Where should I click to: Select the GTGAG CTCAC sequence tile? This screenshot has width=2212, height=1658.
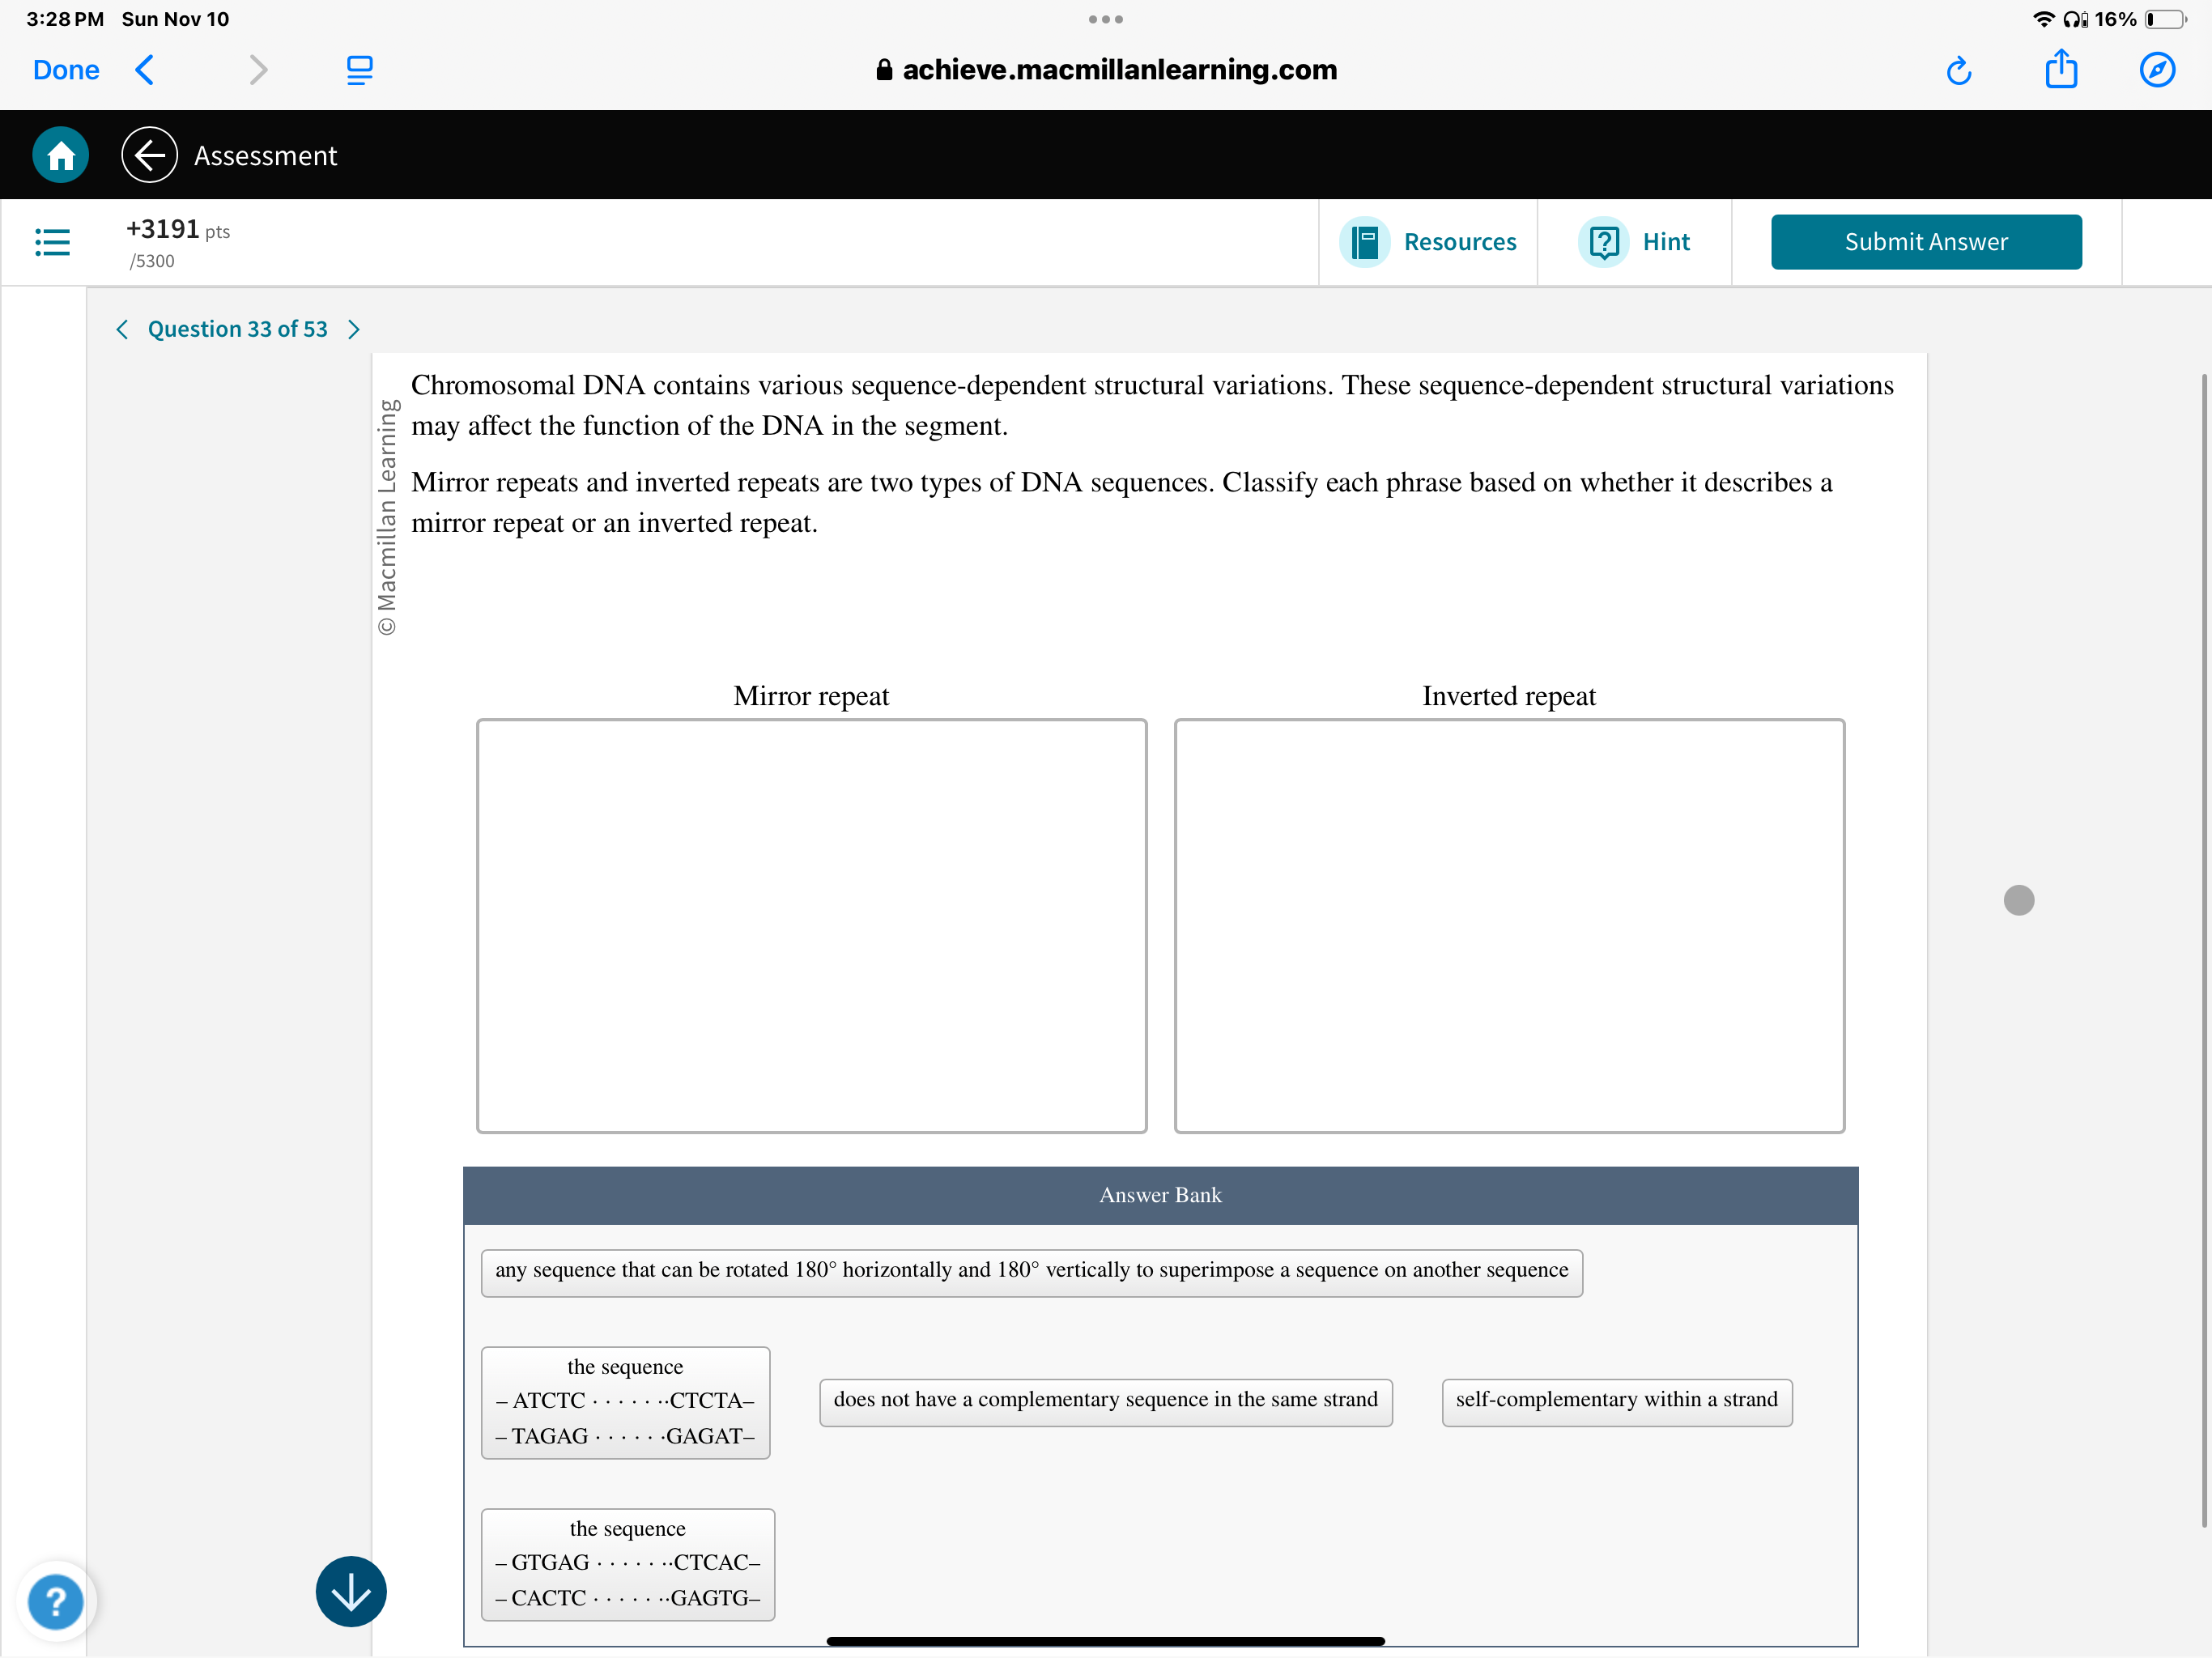tap(627, 1564)
